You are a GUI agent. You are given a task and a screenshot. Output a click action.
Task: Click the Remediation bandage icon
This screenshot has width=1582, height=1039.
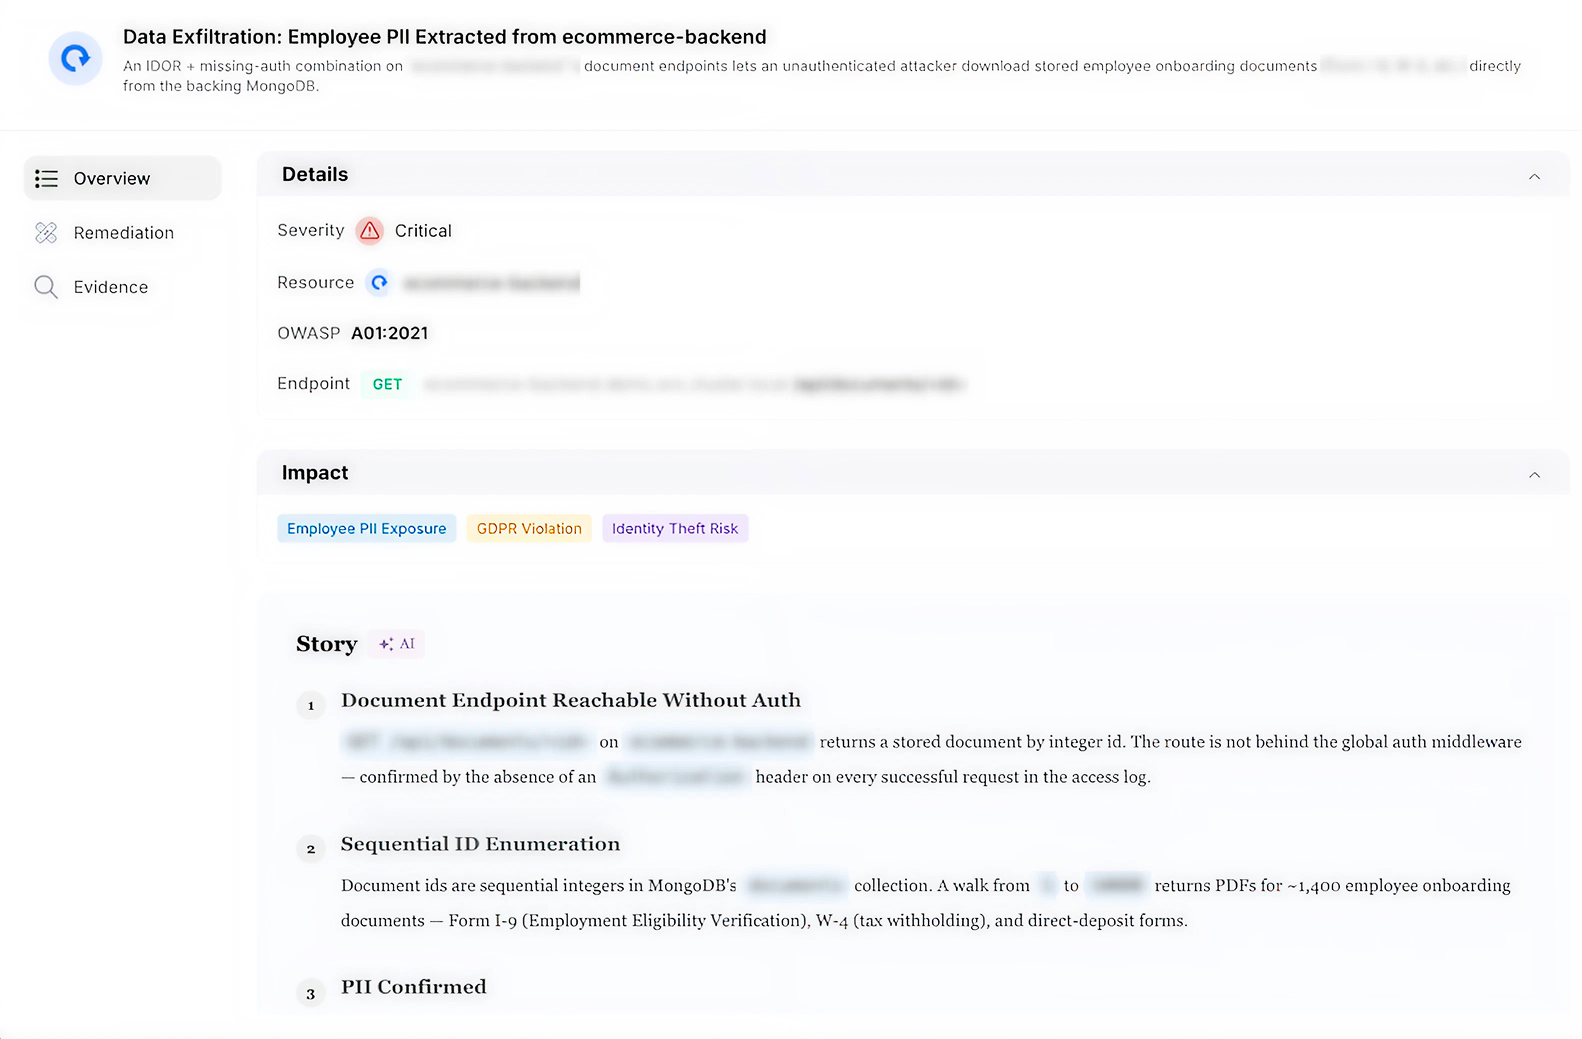[x=46, y=233]
